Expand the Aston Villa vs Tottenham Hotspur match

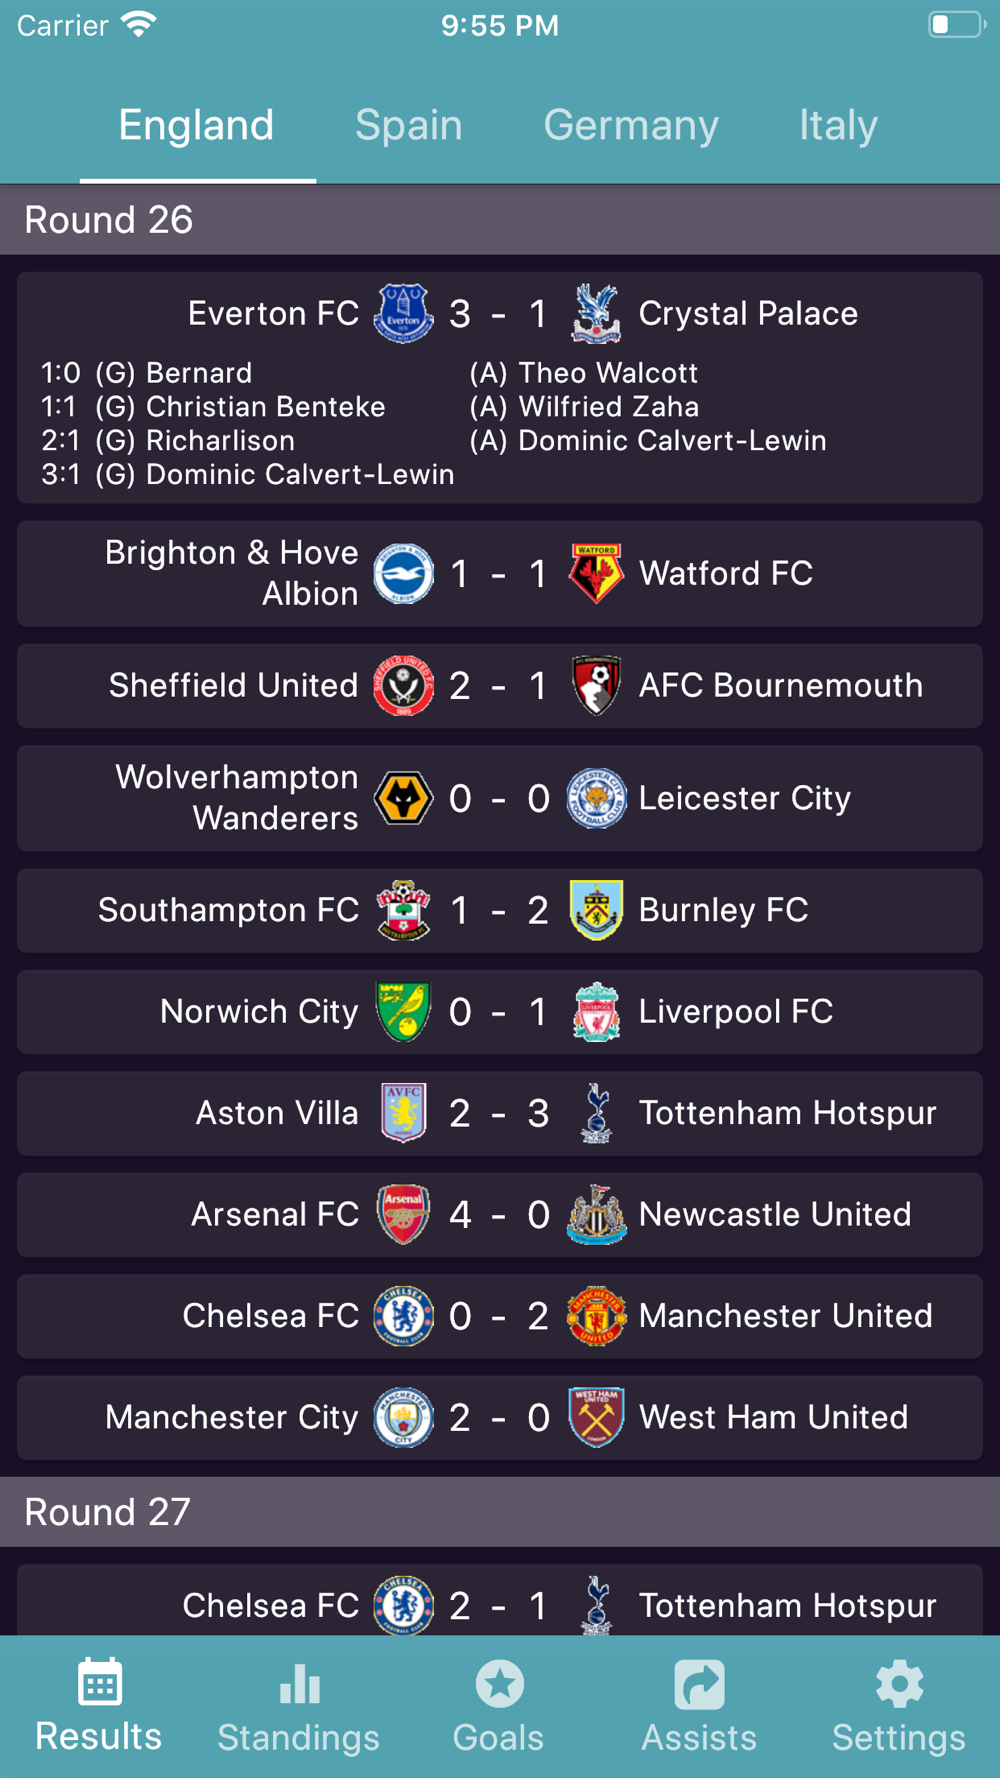(x=500, y=1113)
